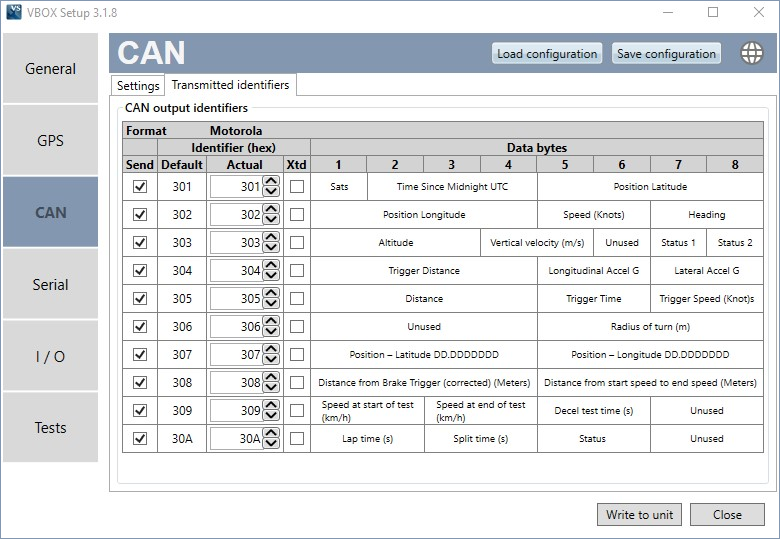Increment the Actual identifier for 301

271,181
